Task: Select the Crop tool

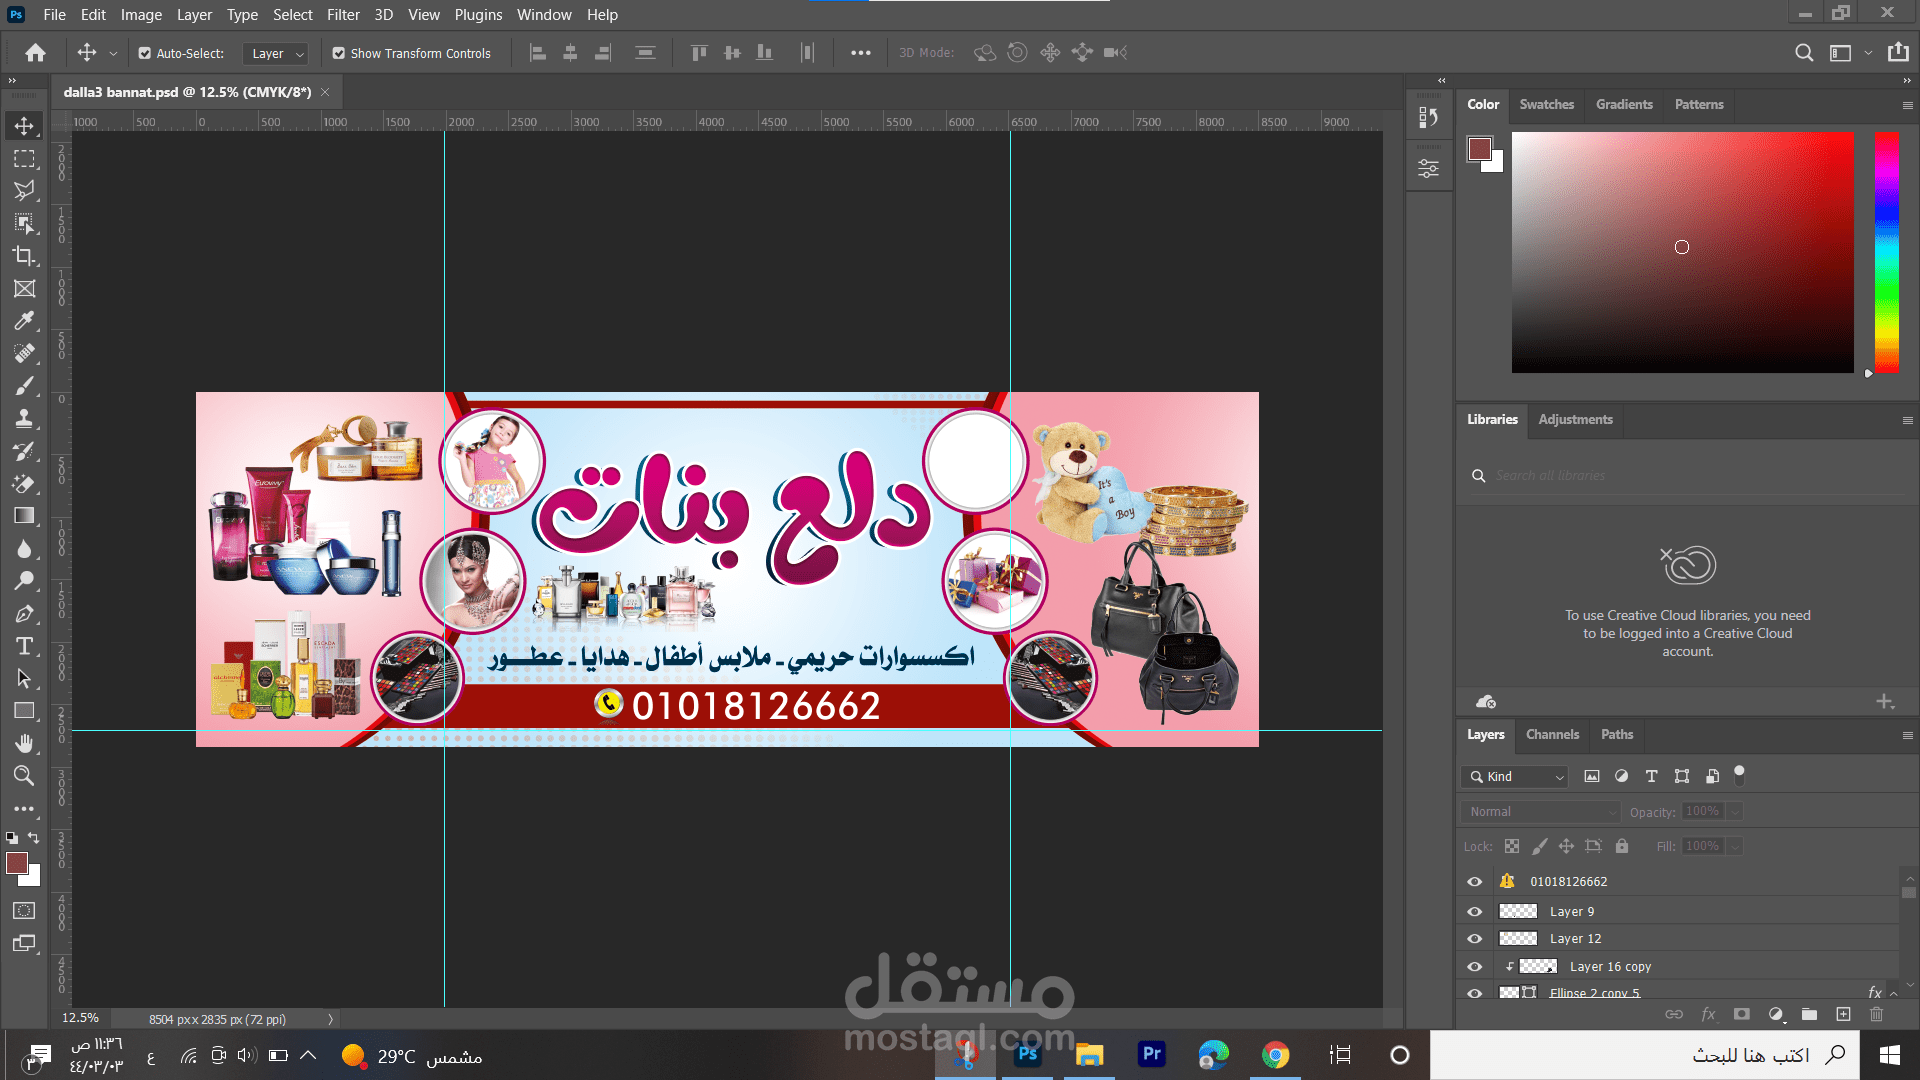Action: coord(25,256)
